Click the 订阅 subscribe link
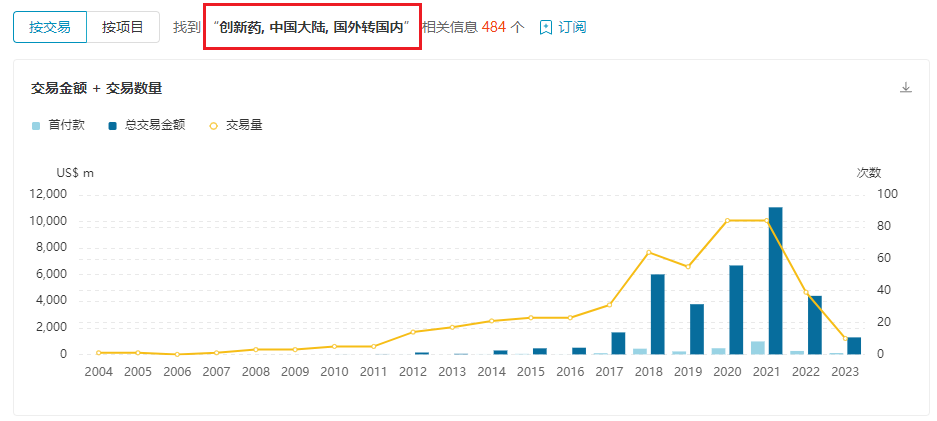Image resolution: width=937 pixels, height=421 pixels. pyautogui.click(x=572, y=27)
